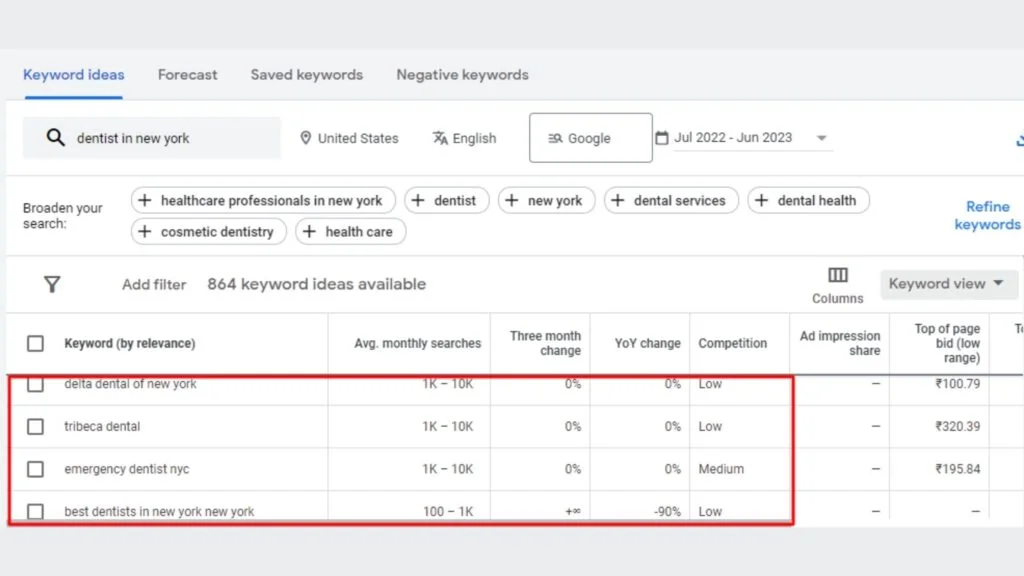Check the emergency dentist nyc row
This screenshot has height=576, width=1024.
[x=35, y=469]
